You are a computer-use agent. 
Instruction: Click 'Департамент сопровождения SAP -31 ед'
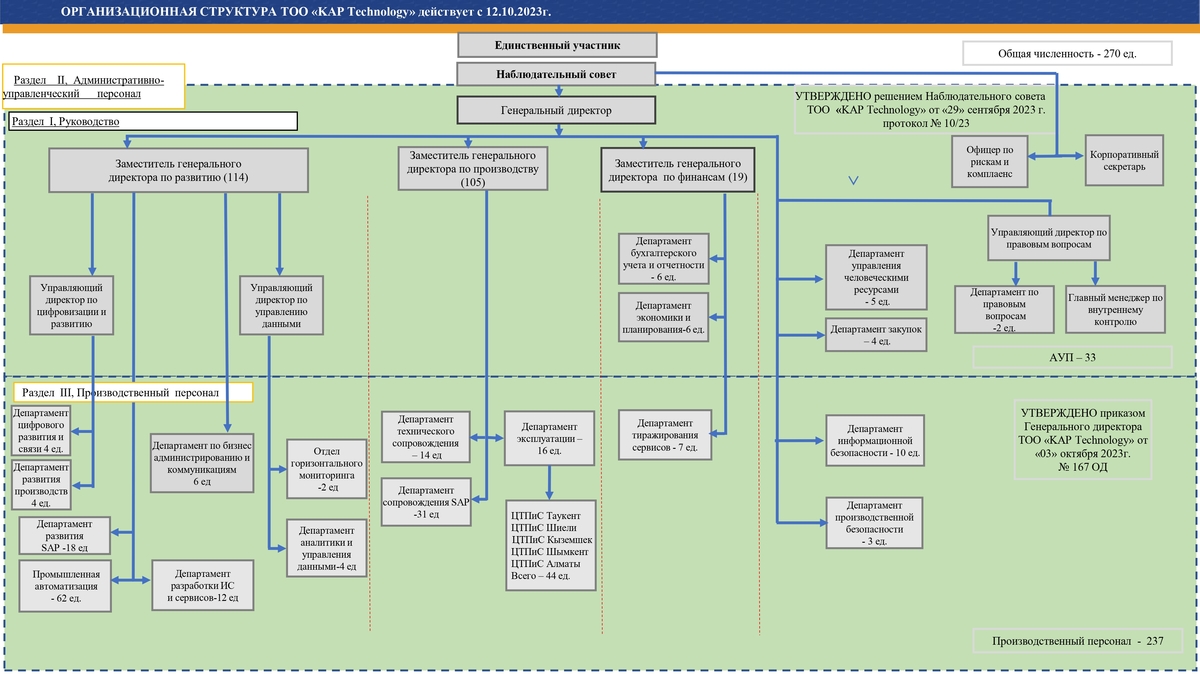(x=428, y=502)
